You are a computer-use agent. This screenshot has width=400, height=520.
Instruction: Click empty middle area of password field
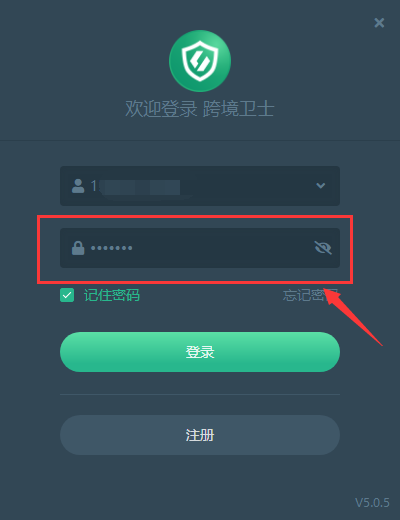pyautogui.click(x=220, y=248)
